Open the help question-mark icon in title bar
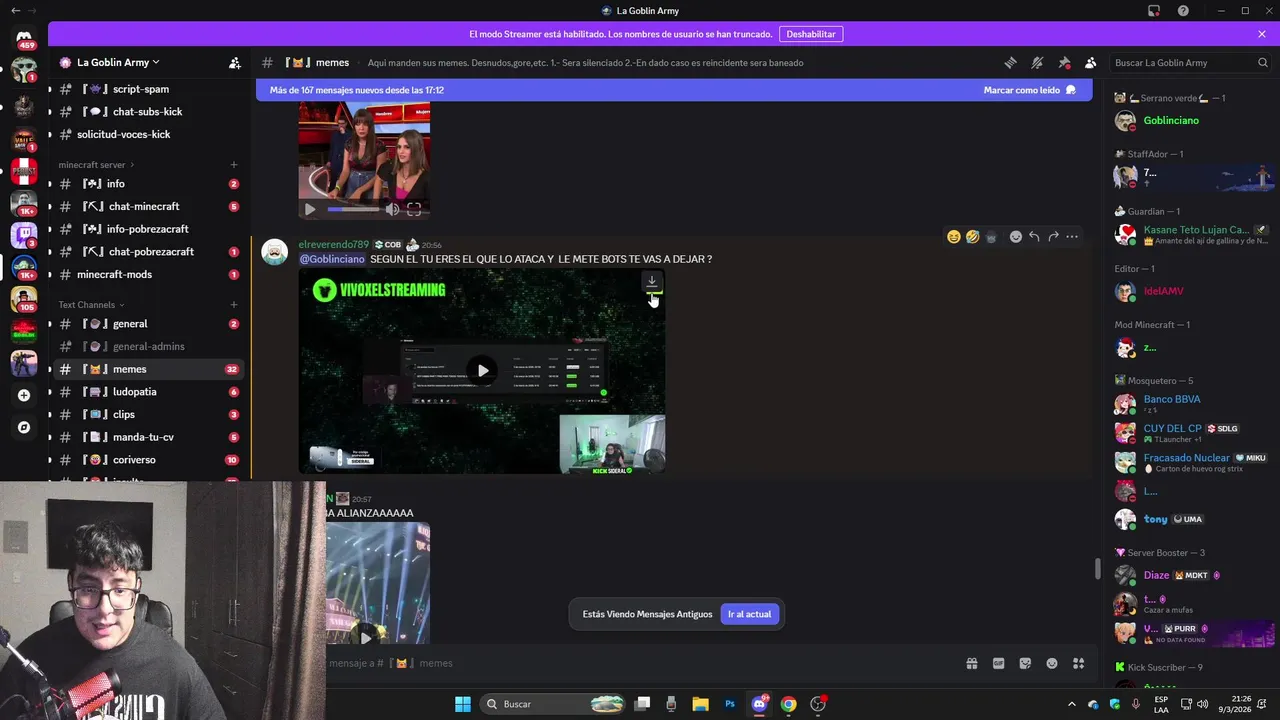Image resolution: width=1280 pixels, height=720 pixels. pyautogui.click(x=1183, y=11)
